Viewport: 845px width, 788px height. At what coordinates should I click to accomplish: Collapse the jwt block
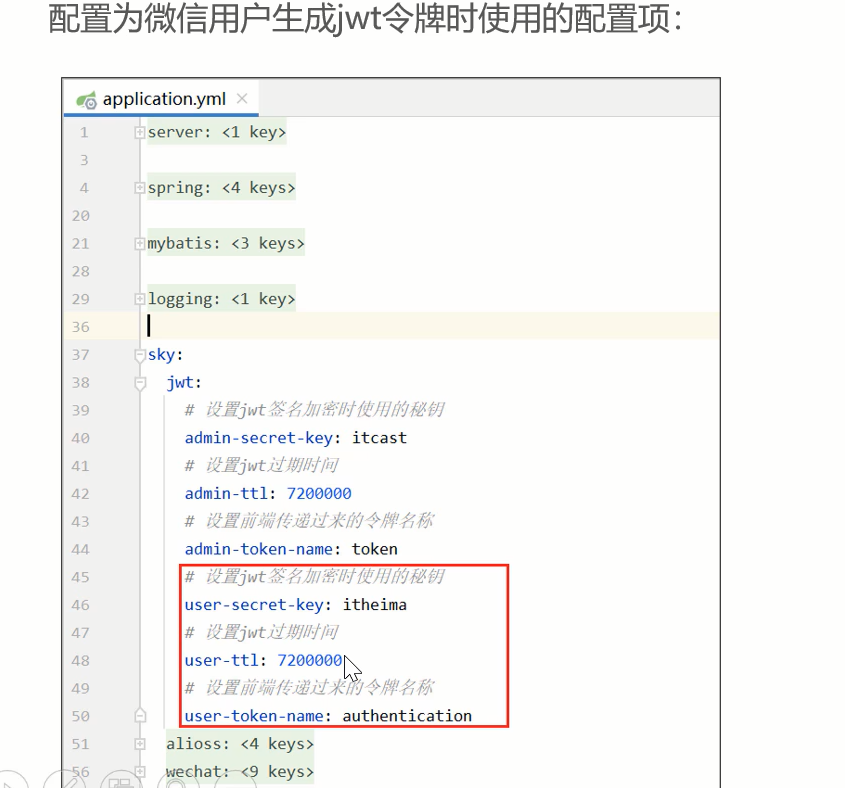pyautogui.click(x=140, y=383)
